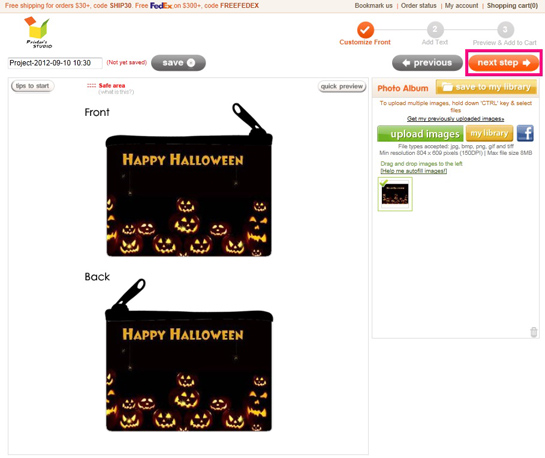Screen dimensions: 545x458
Task: Open tips to start
Action: pos(32,86)
